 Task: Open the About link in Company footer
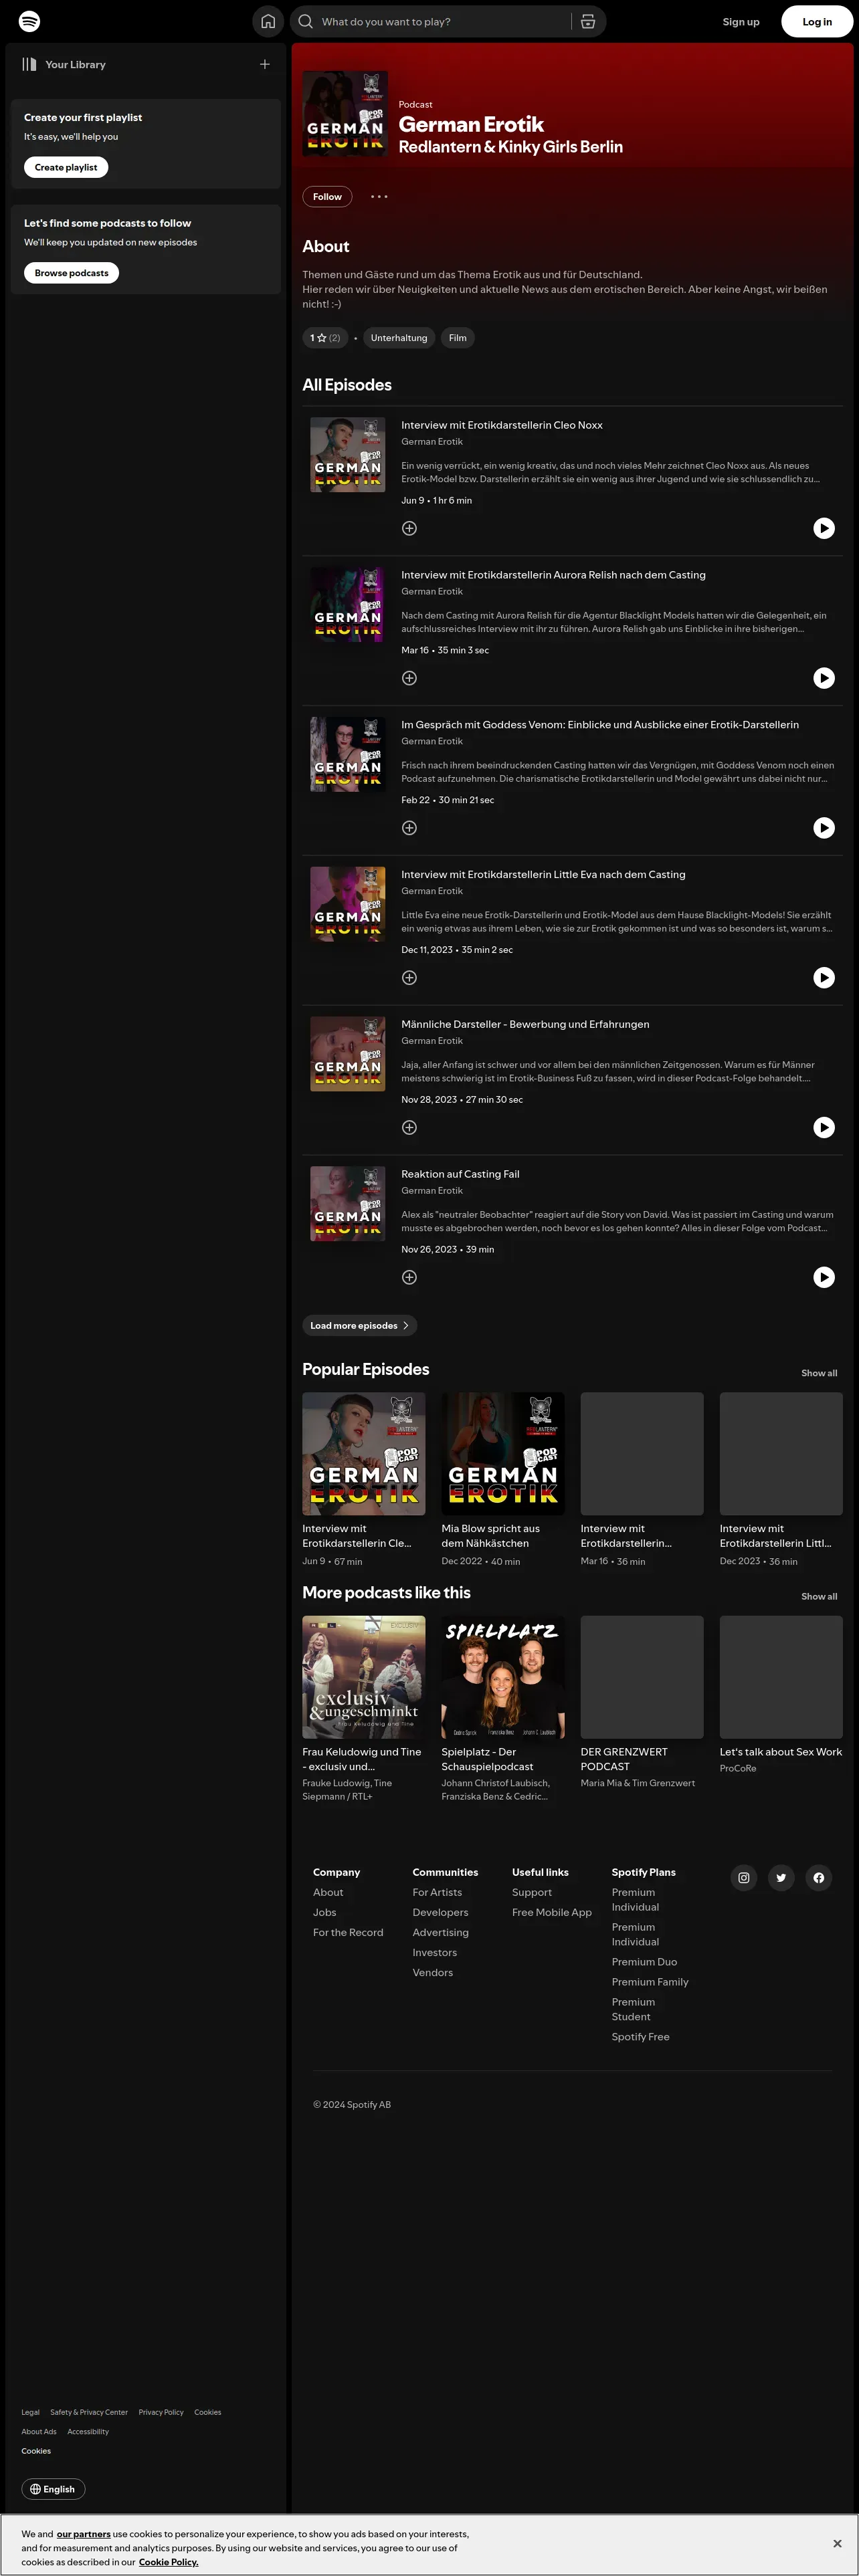328,1892
